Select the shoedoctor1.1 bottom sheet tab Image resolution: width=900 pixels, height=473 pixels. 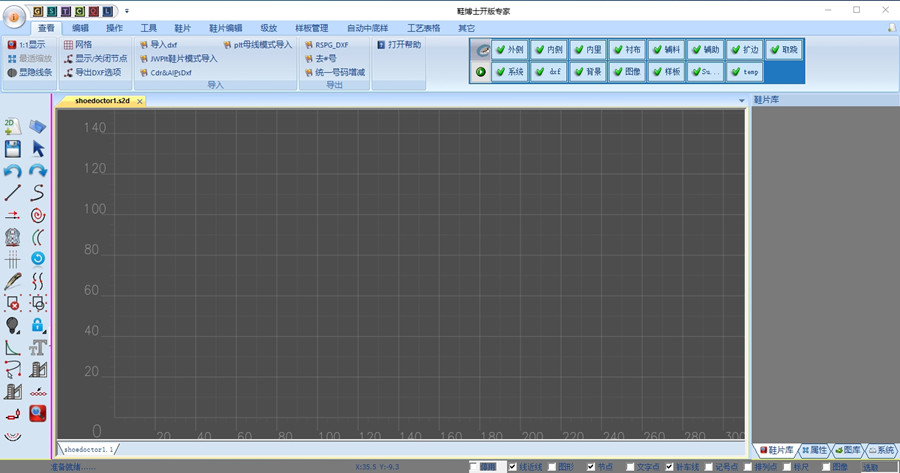(88, 449)
